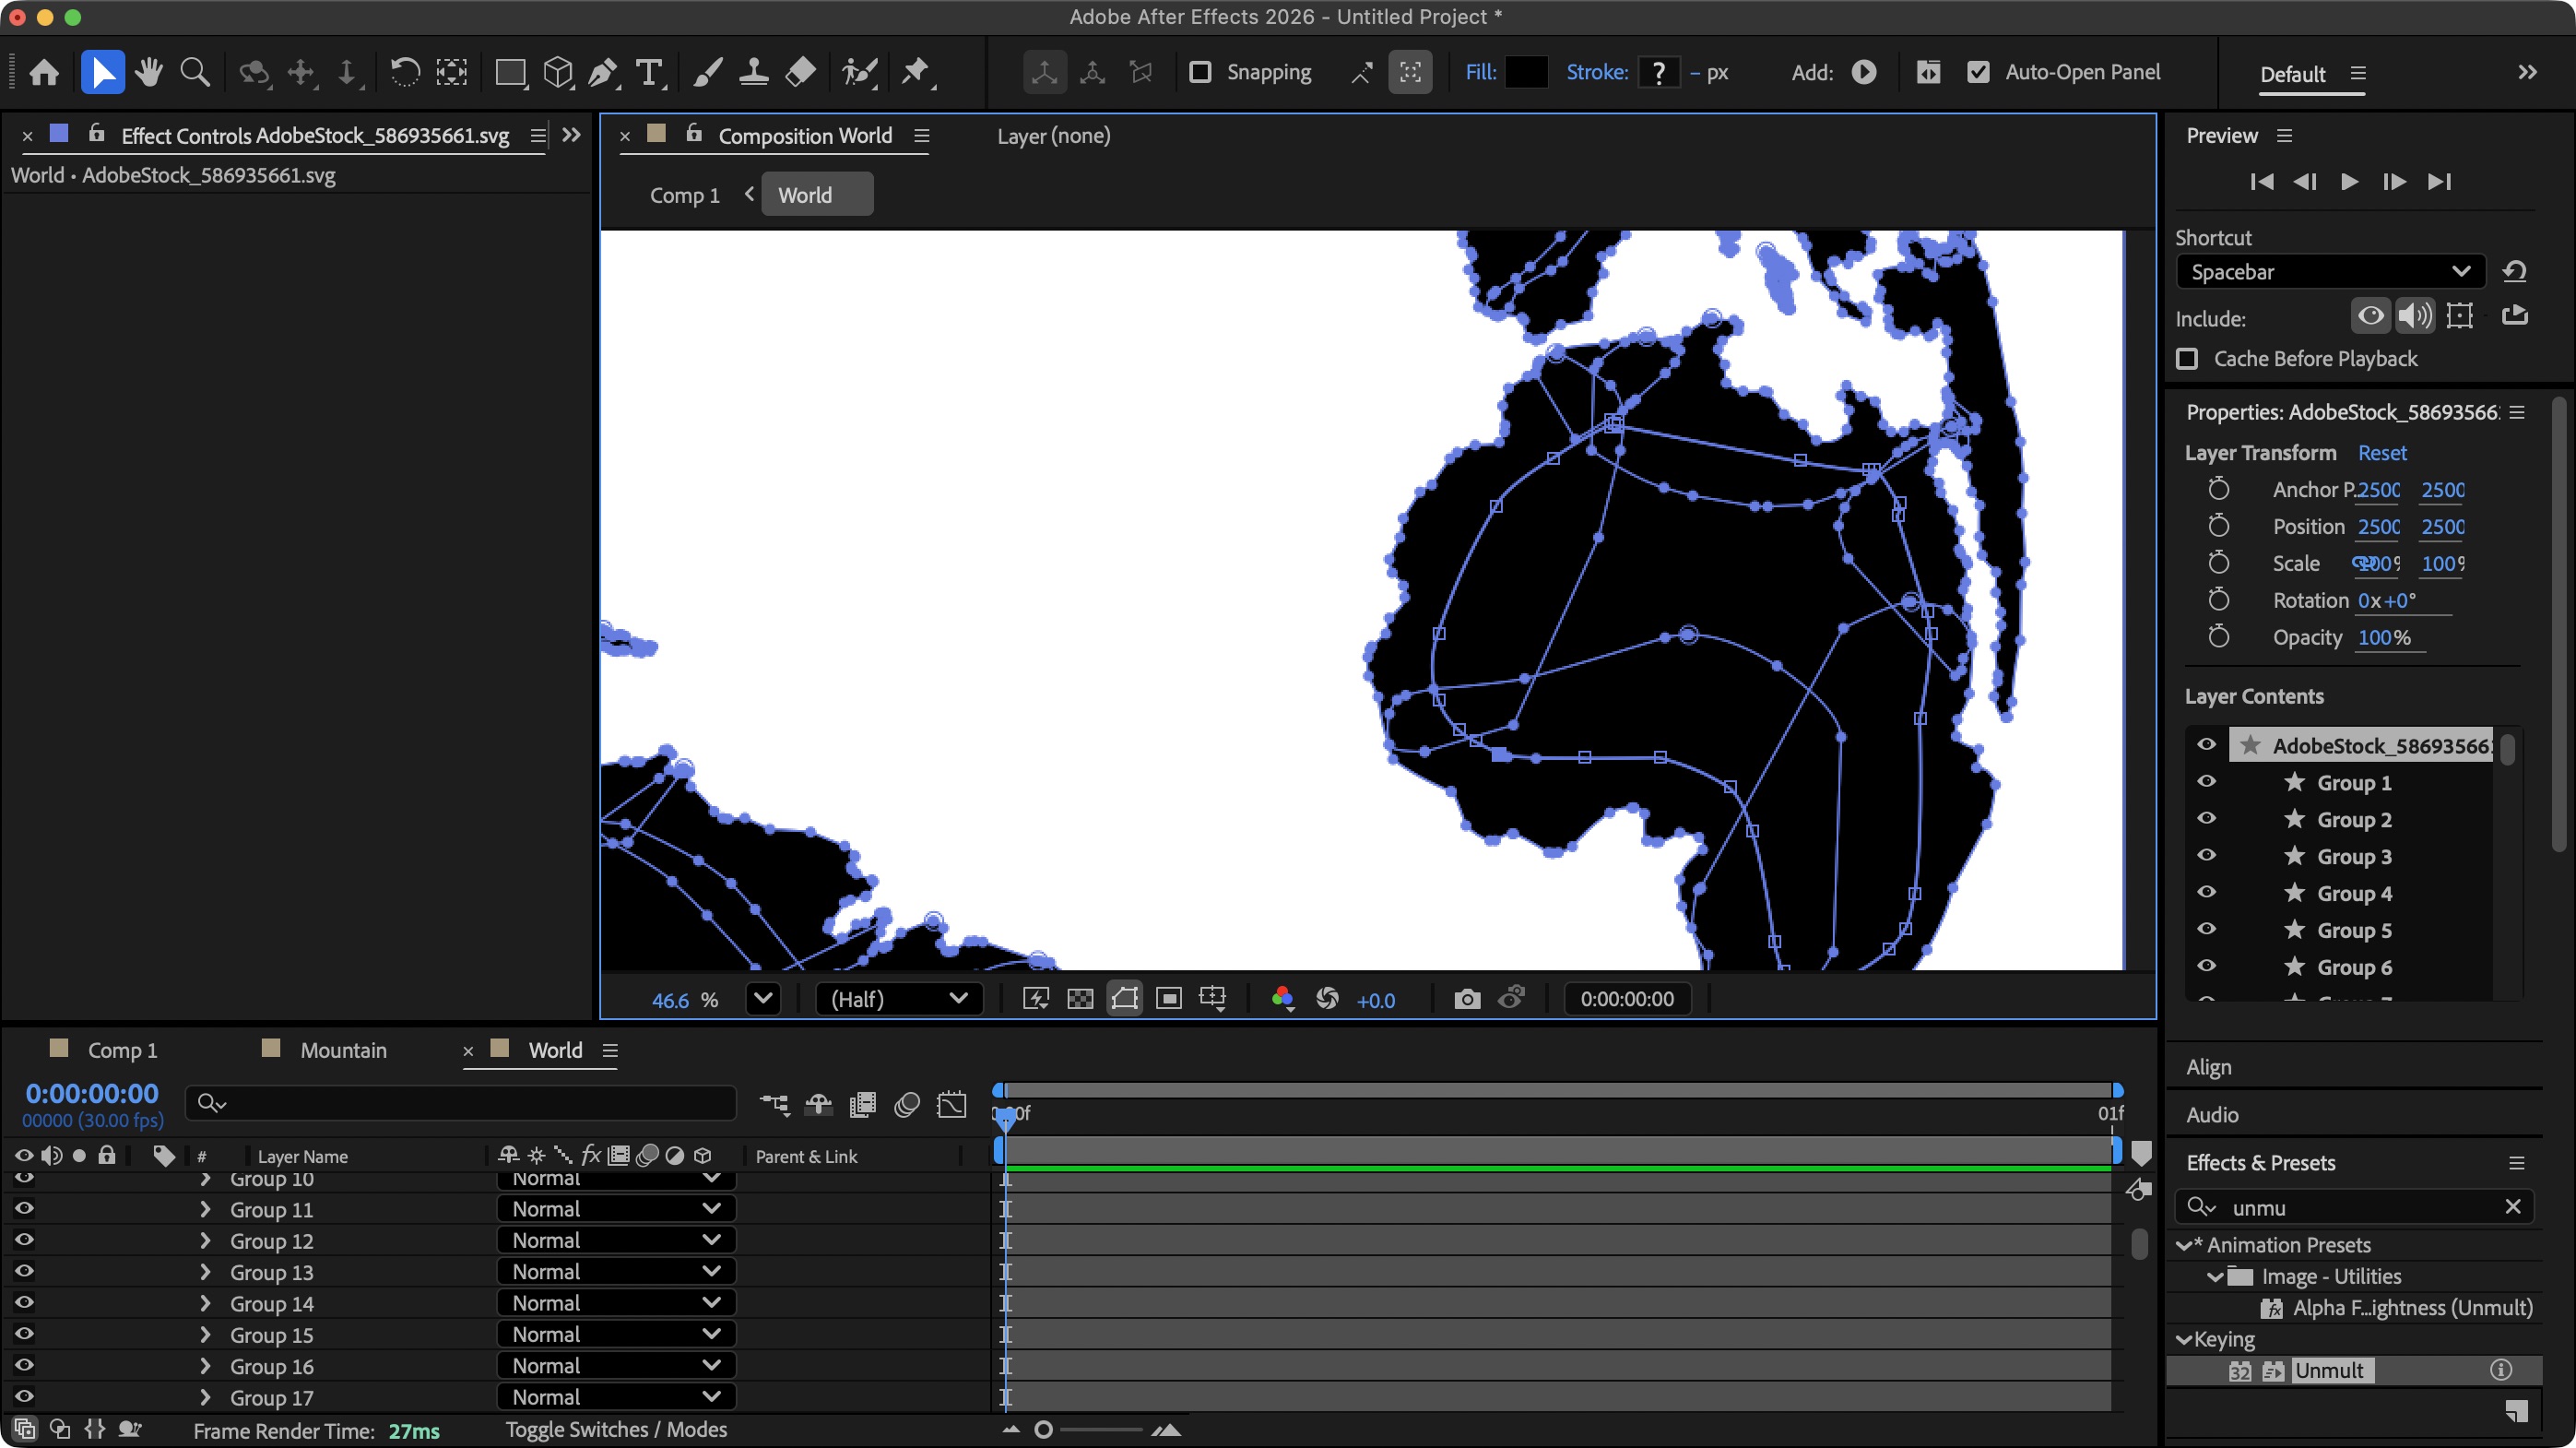2576x1448 pixels.
Task: Enable Cache Before Playback
Action: (2188, 359)
